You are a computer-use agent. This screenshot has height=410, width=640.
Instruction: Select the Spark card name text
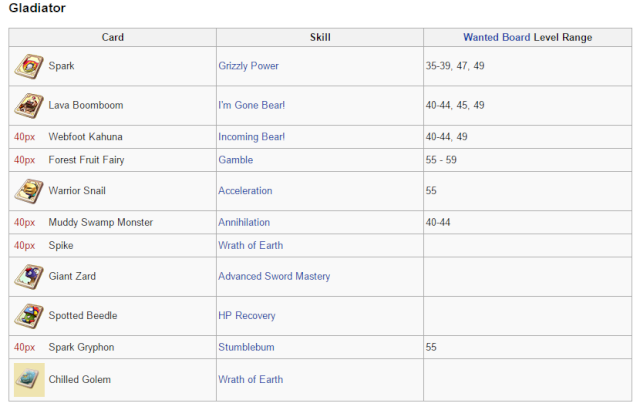pyautogui.click(x=61, y=66)
